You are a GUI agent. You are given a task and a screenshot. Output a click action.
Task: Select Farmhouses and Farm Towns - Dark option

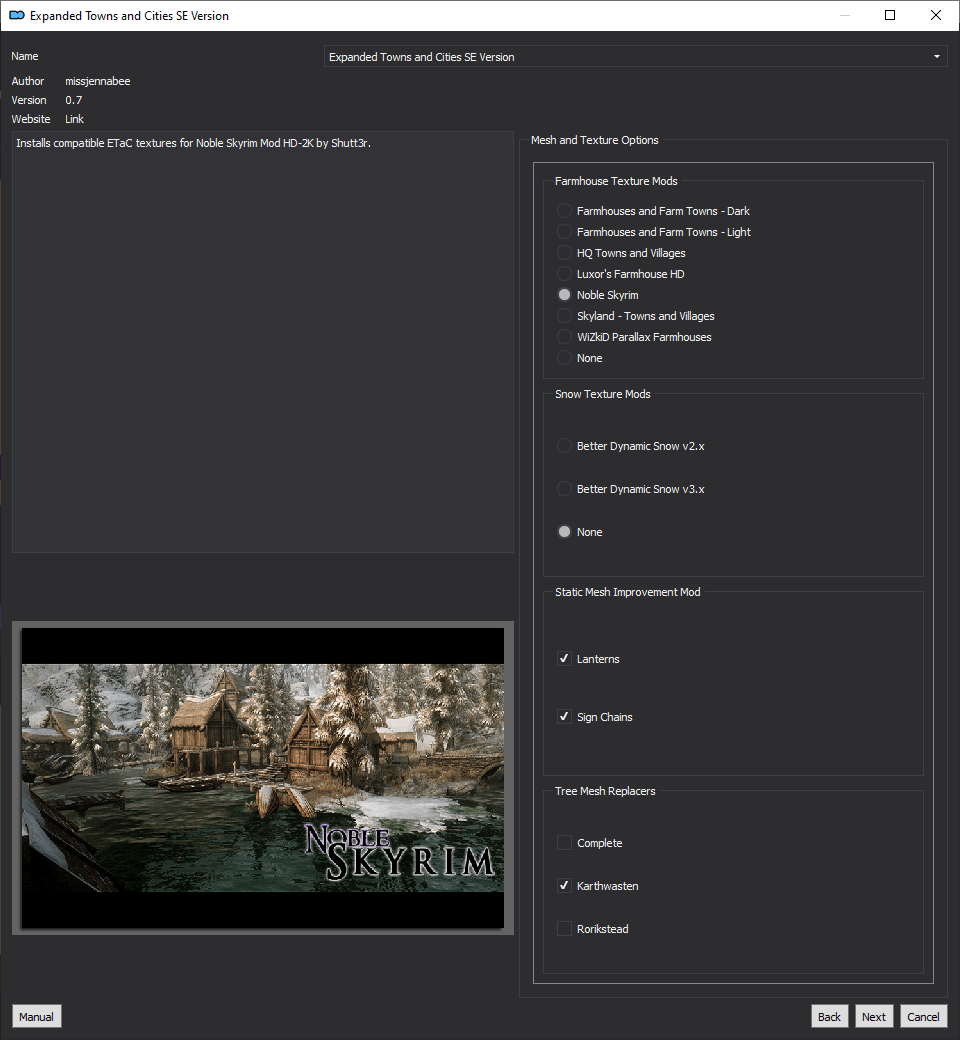(564, 211)
